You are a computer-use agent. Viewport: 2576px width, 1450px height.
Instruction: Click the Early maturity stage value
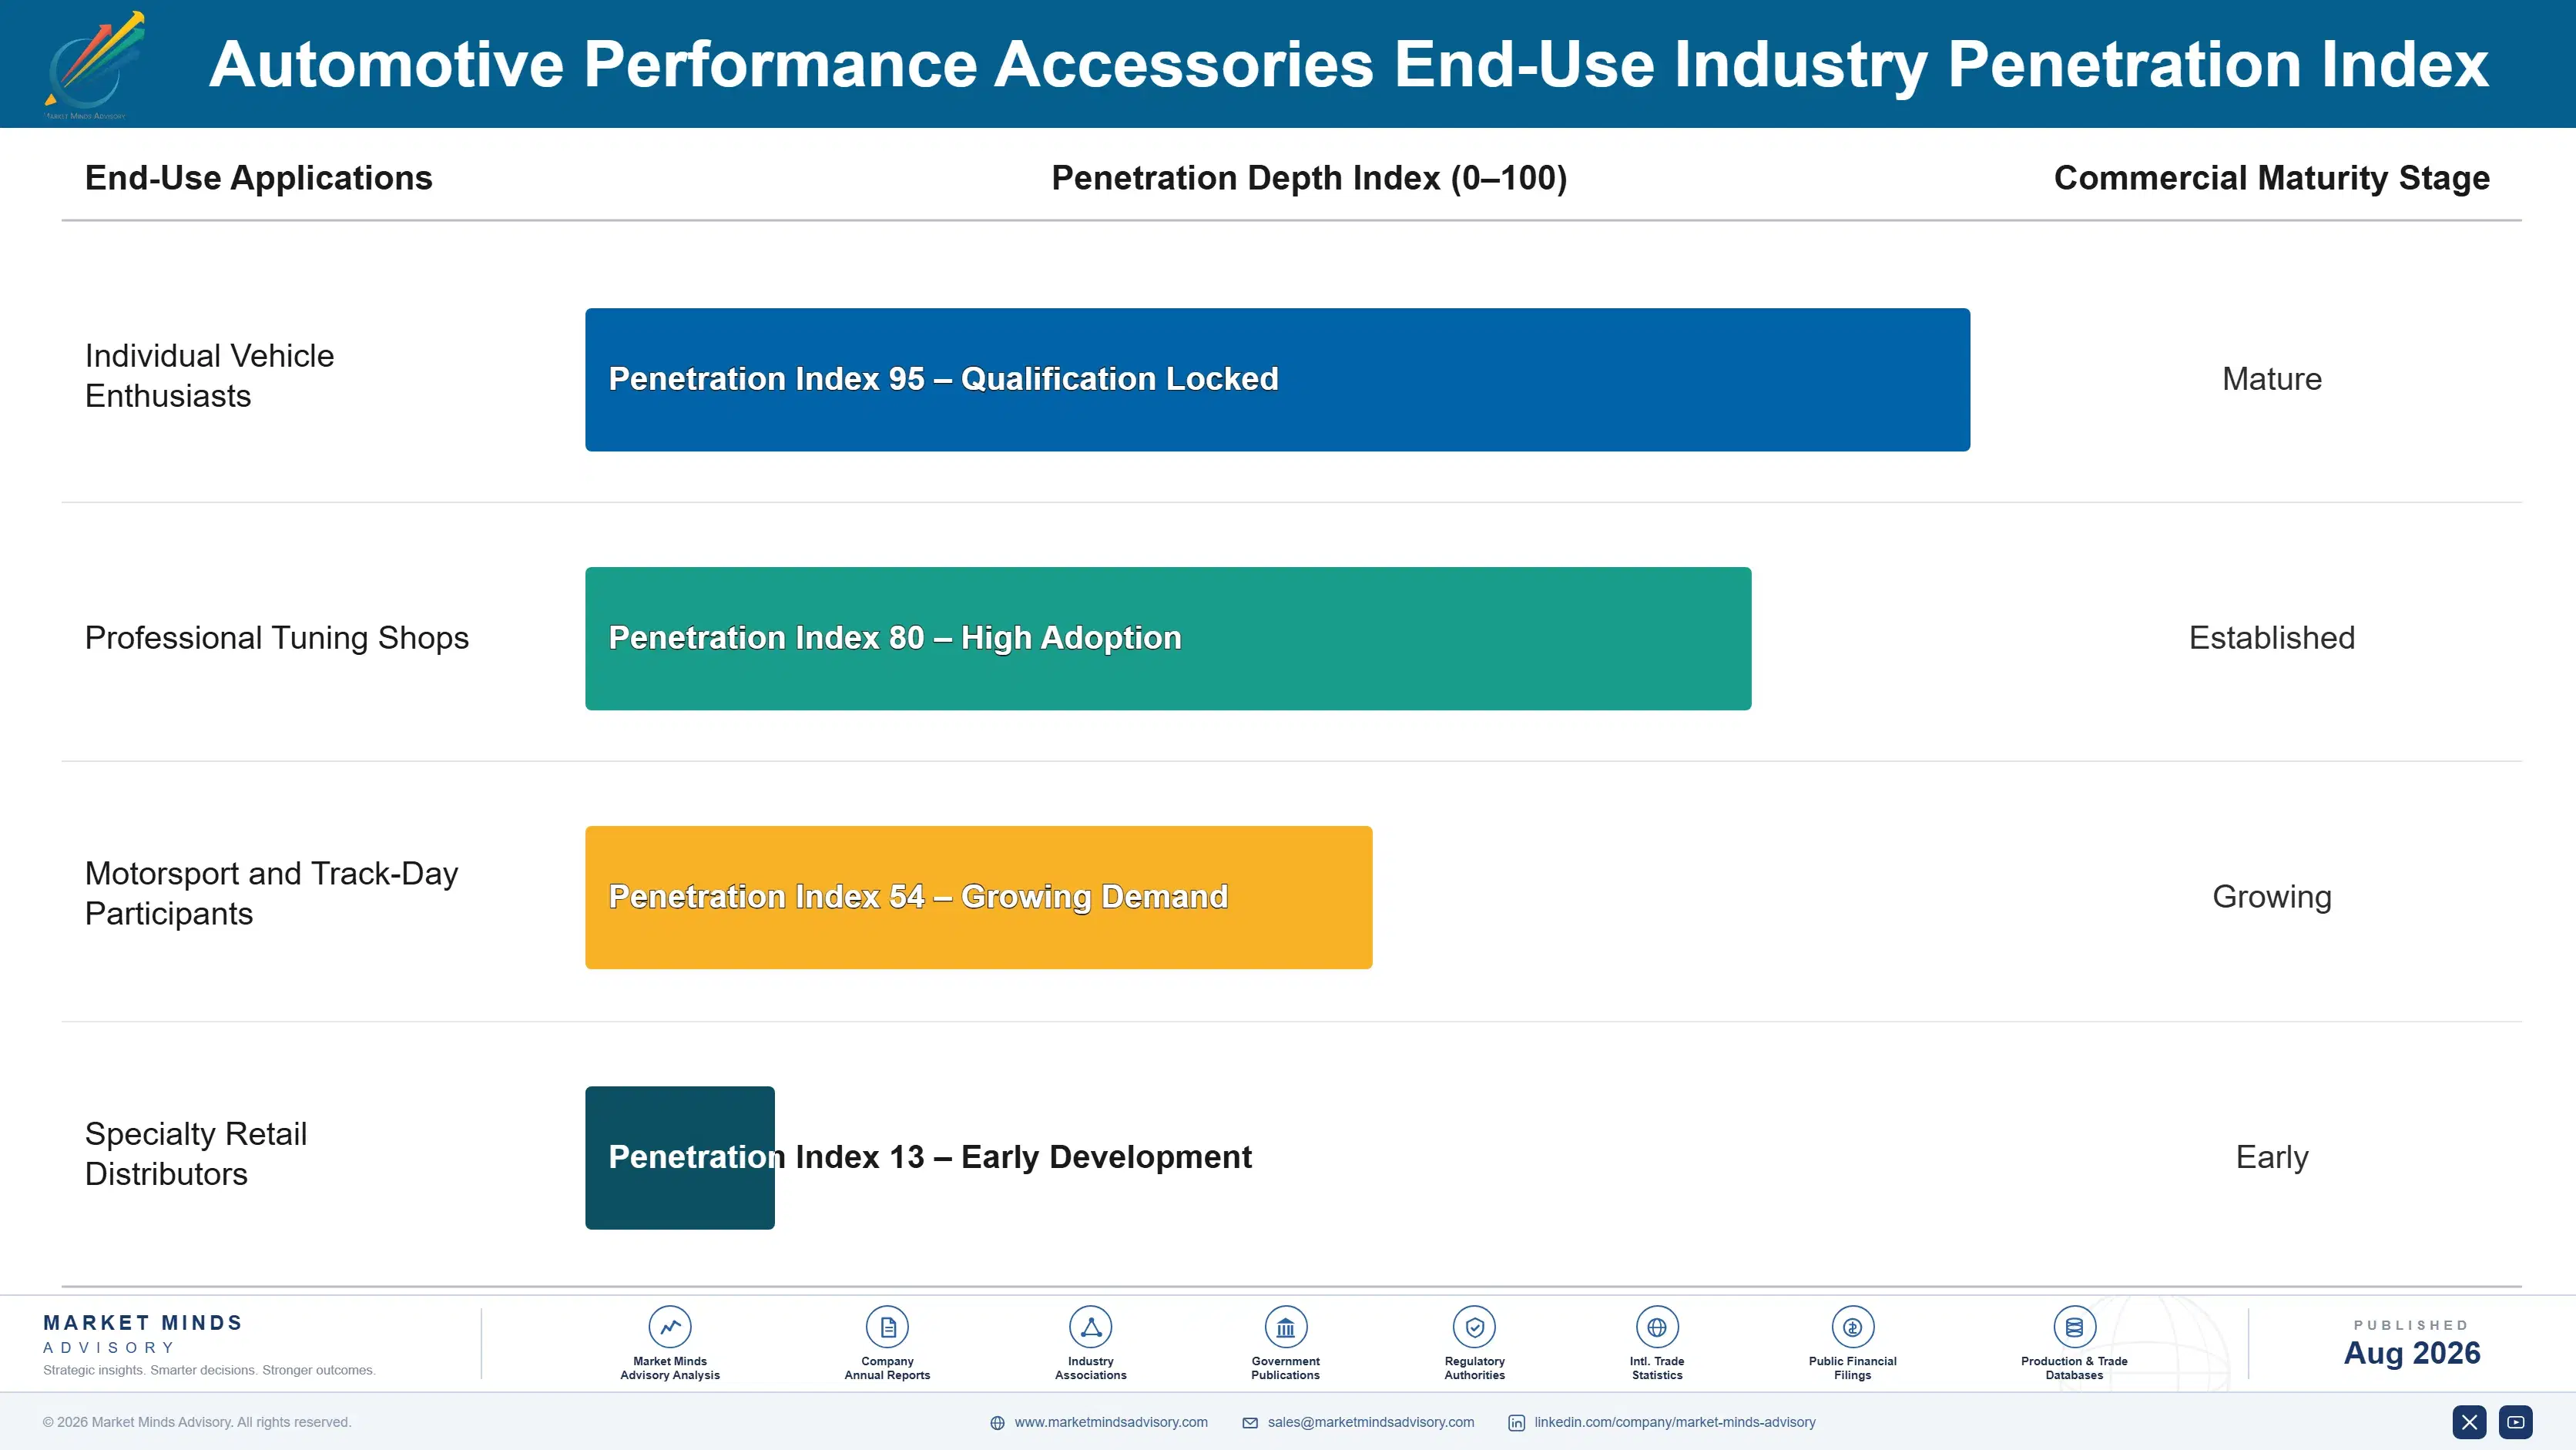pos(2271,1157)
